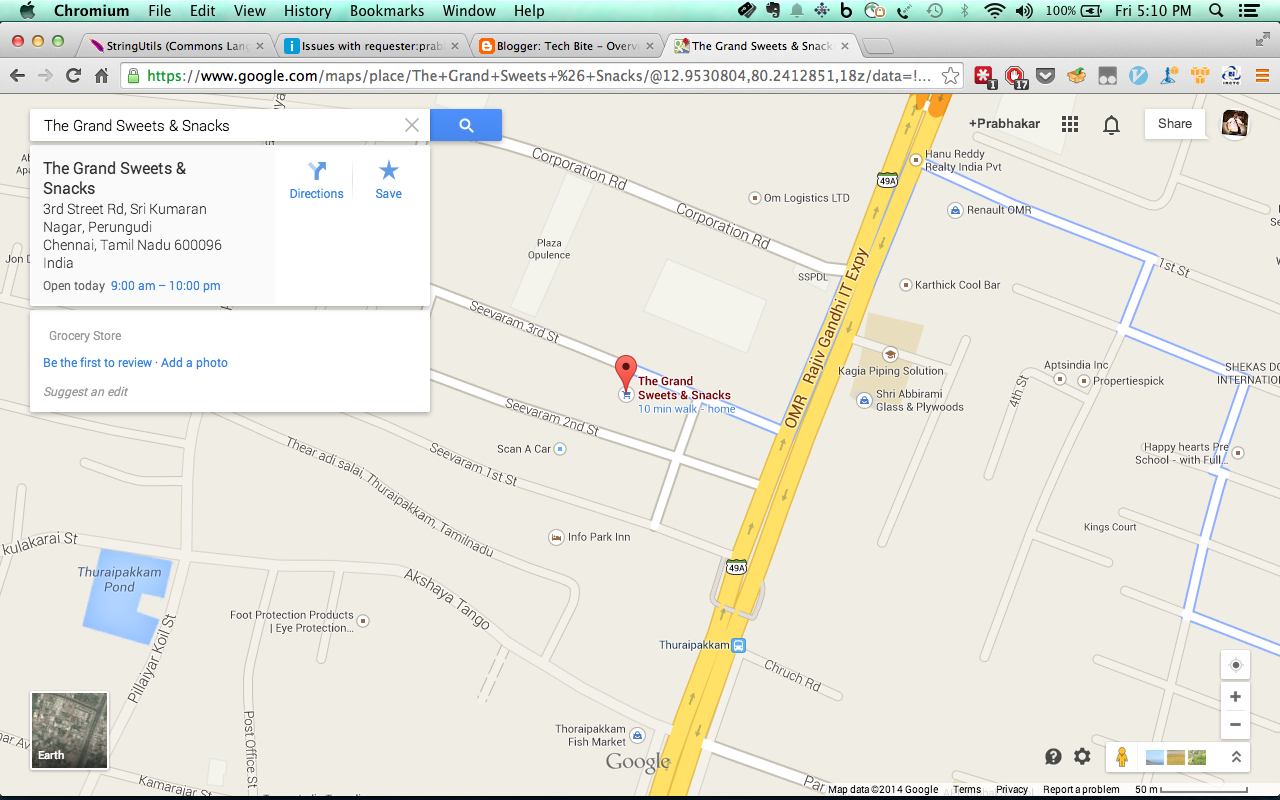Open the Google apps grid
Viewport: 1280px width, 800px height.
1070,124
